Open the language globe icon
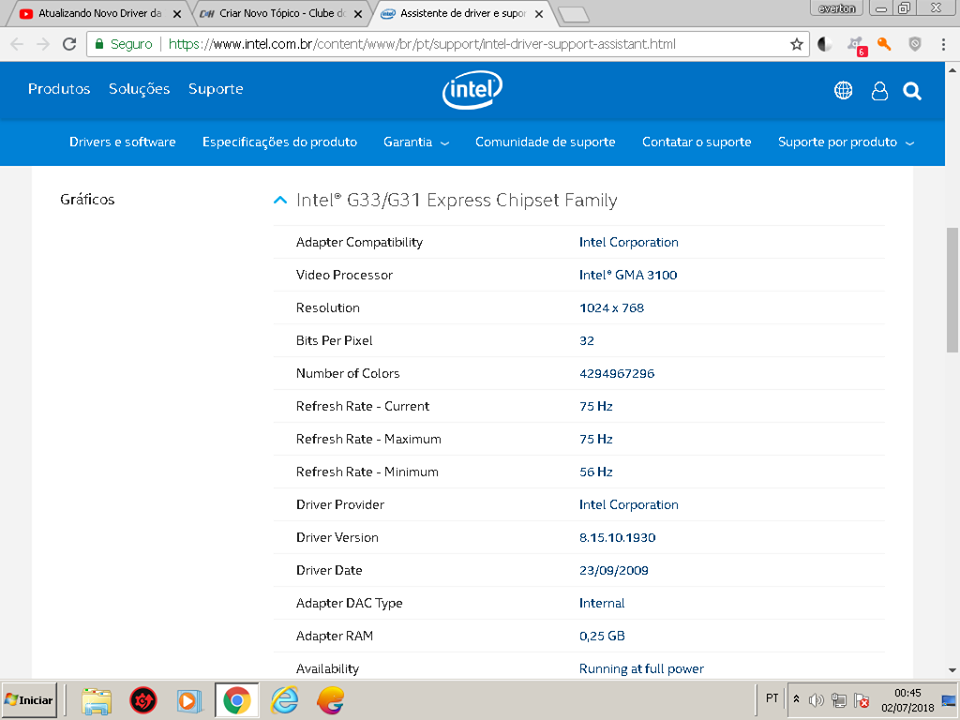 tap(843, 91)
